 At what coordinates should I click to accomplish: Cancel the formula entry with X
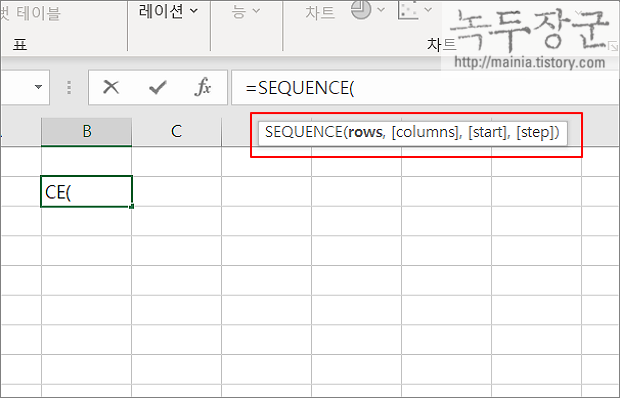[x=111, y=87]
